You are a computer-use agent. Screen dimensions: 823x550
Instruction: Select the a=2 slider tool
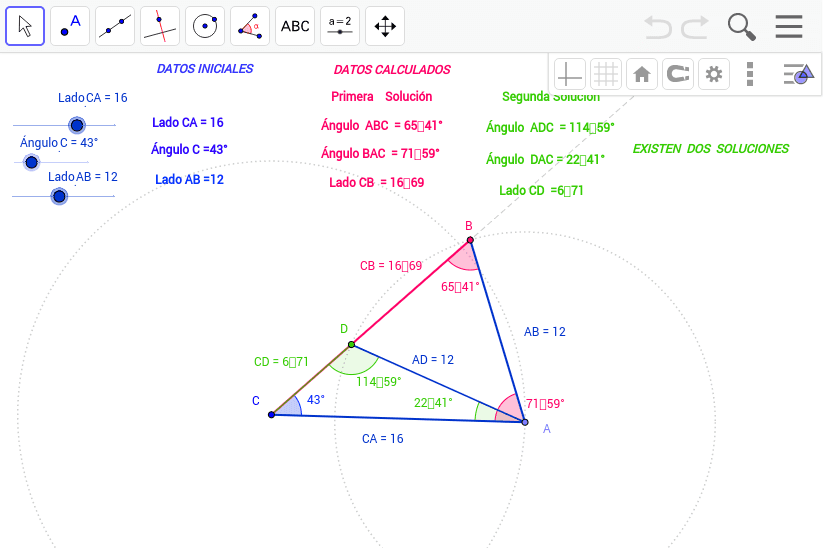(340, 26)
